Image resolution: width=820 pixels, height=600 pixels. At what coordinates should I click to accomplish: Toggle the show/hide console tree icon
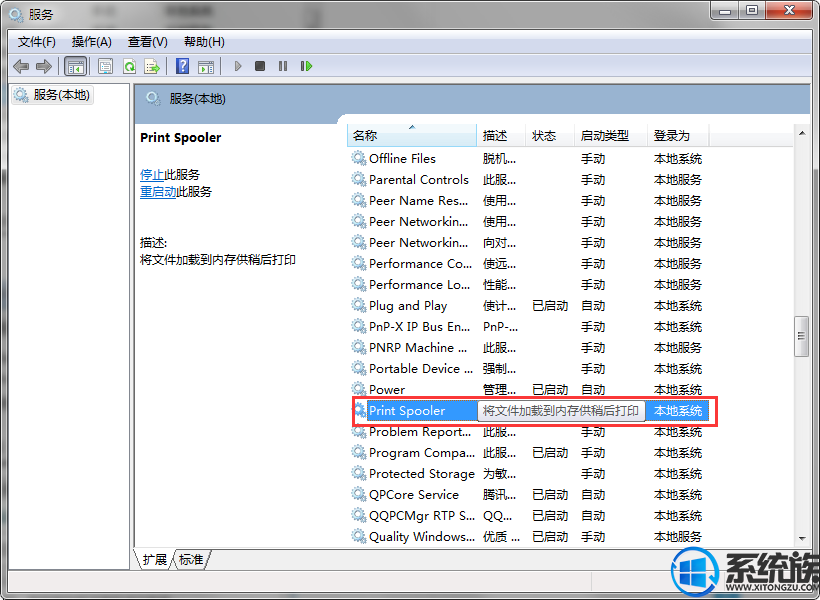point(75,66)
